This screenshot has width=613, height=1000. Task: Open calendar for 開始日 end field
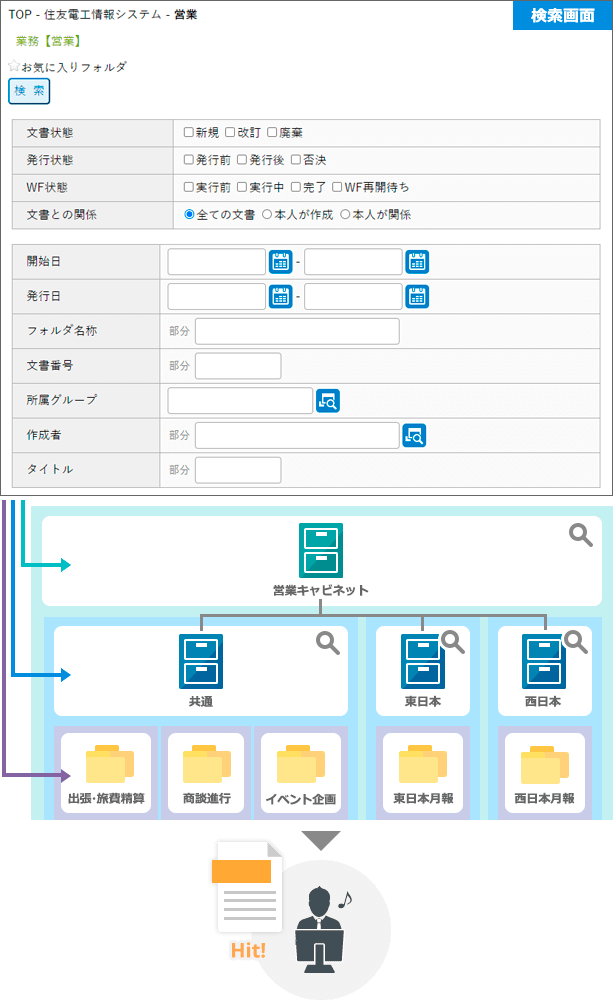coord(417,261)
